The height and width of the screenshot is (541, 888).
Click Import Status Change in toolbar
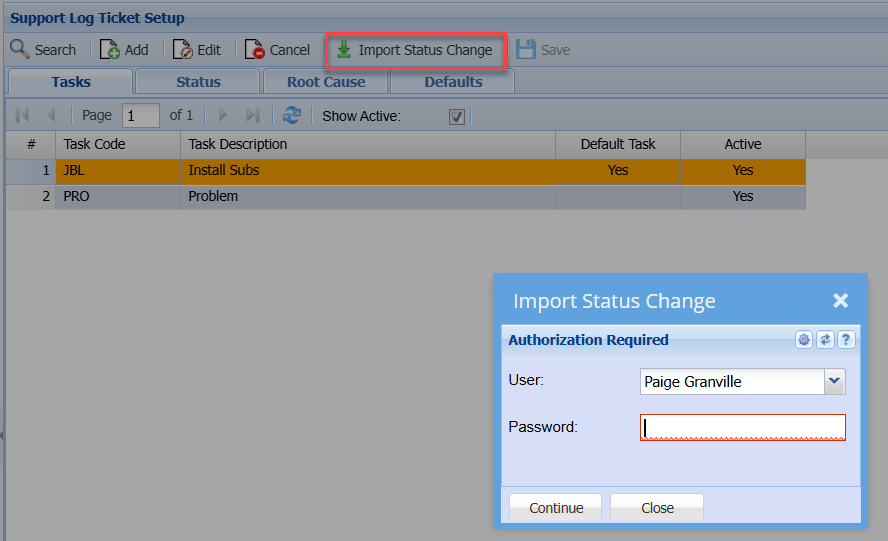(415, 50)
